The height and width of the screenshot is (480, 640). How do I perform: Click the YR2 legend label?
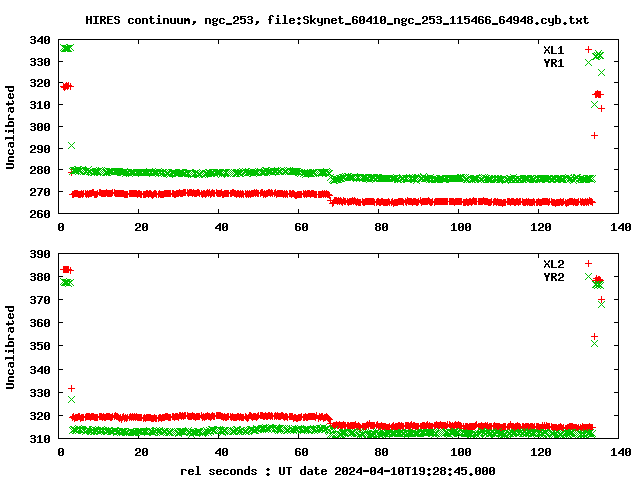point(553,277)
